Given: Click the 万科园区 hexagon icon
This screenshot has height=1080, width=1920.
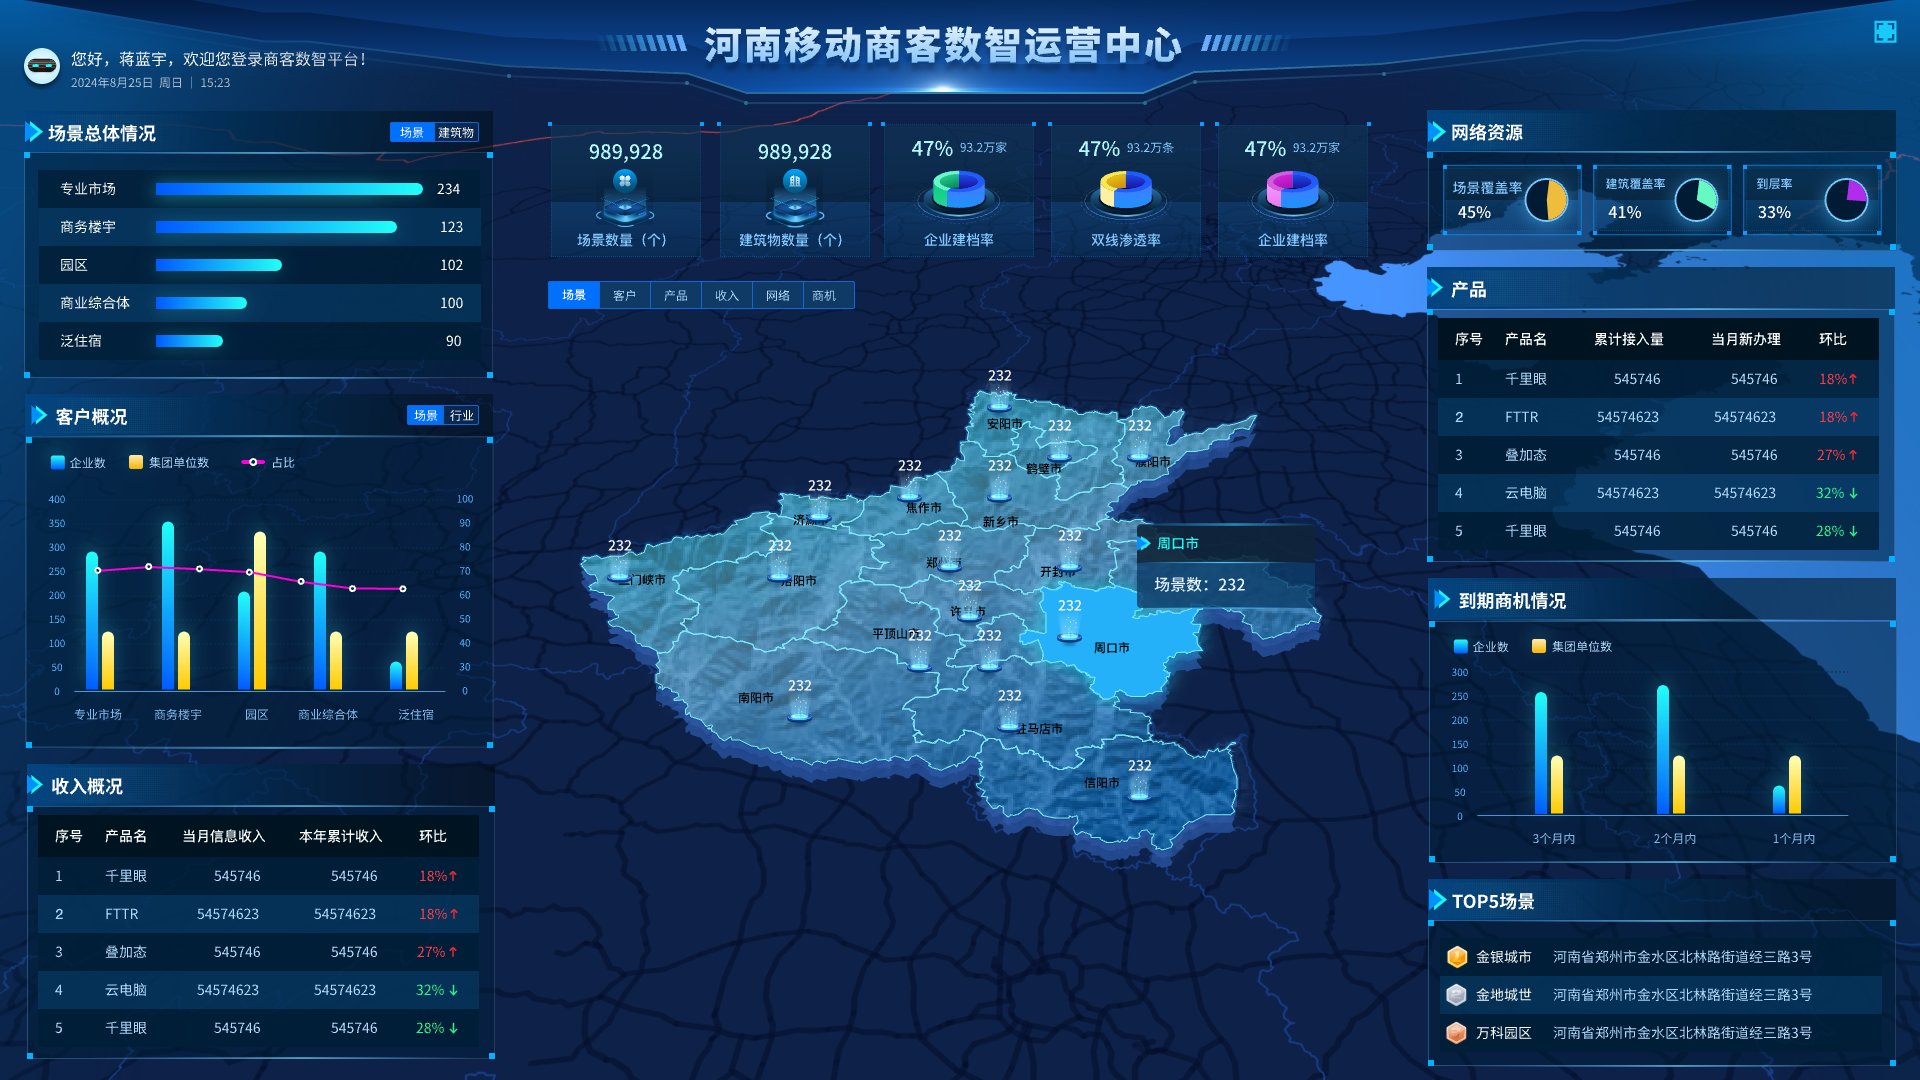Looking at the screenshot, I should (x=1457, y=1033).
